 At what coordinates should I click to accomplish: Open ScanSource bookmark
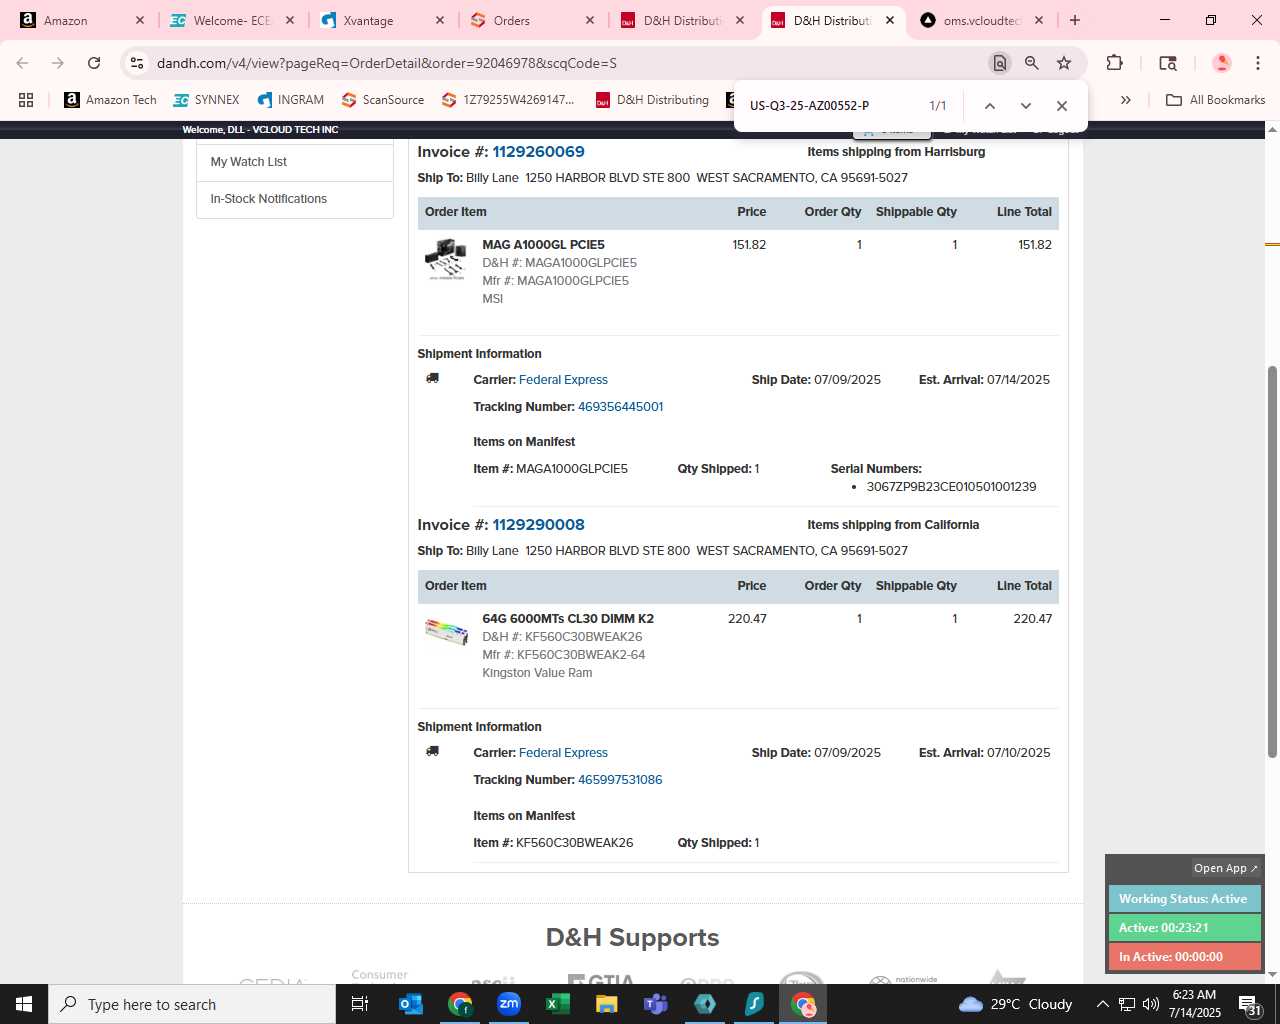coord(382,100)
